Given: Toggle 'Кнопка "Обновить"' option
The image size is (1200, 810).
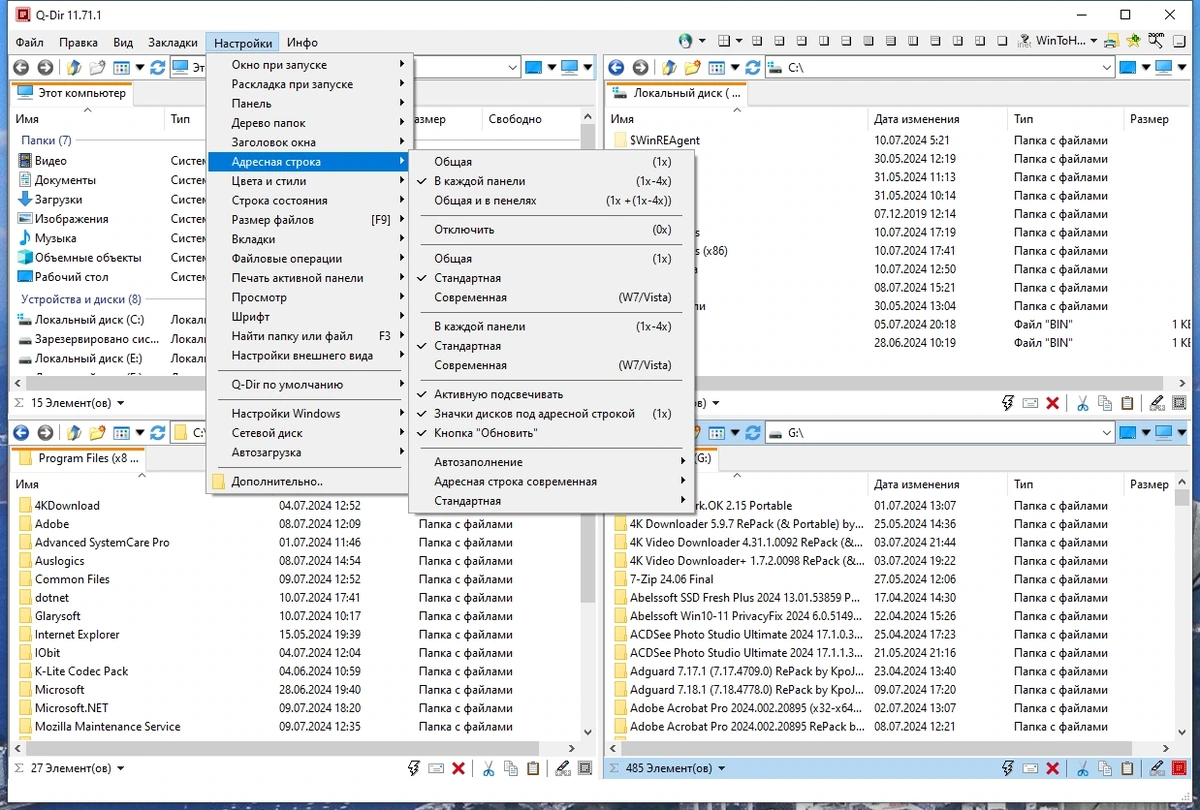Looking at the screenshot, I should point(552,433).
